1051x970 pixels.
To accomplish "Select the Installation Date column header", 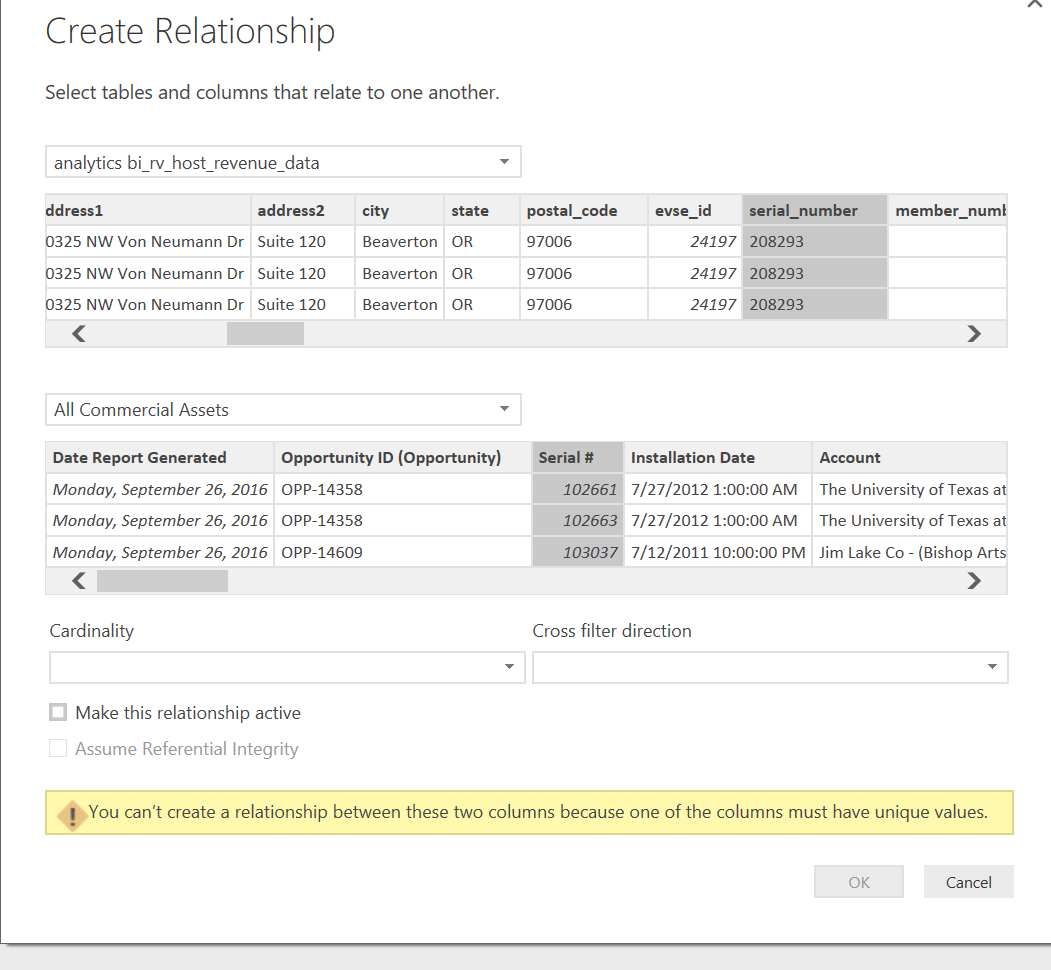I will [718, 458].
